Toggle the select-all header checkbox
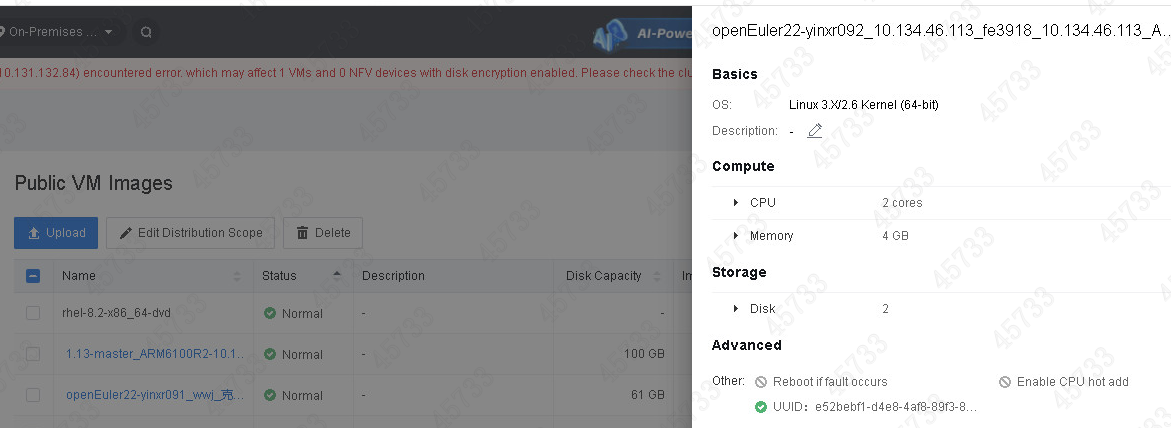 click(x=33, y=276)
